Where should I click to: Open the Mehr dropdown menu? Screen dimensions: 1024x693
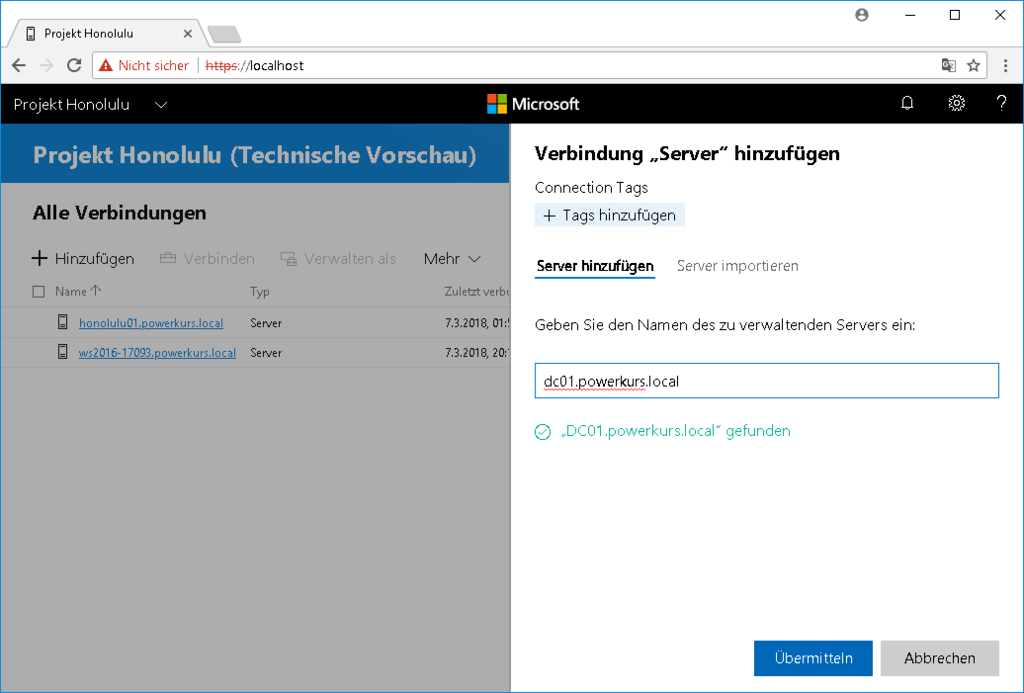[x=452, y=259]
